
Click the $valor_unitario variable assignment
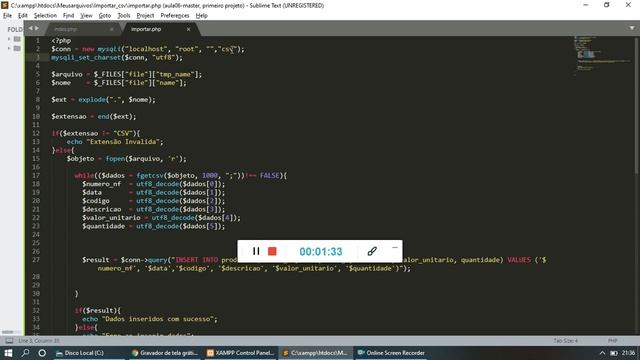tap(161, 218)
